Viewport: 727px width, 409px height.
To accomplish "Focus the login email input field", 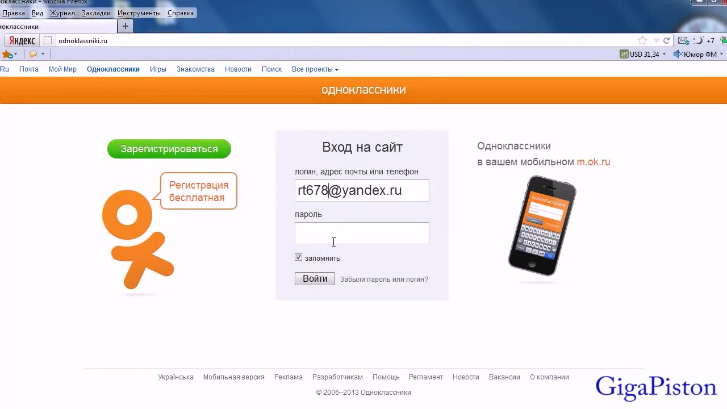I will pos(362,191).
